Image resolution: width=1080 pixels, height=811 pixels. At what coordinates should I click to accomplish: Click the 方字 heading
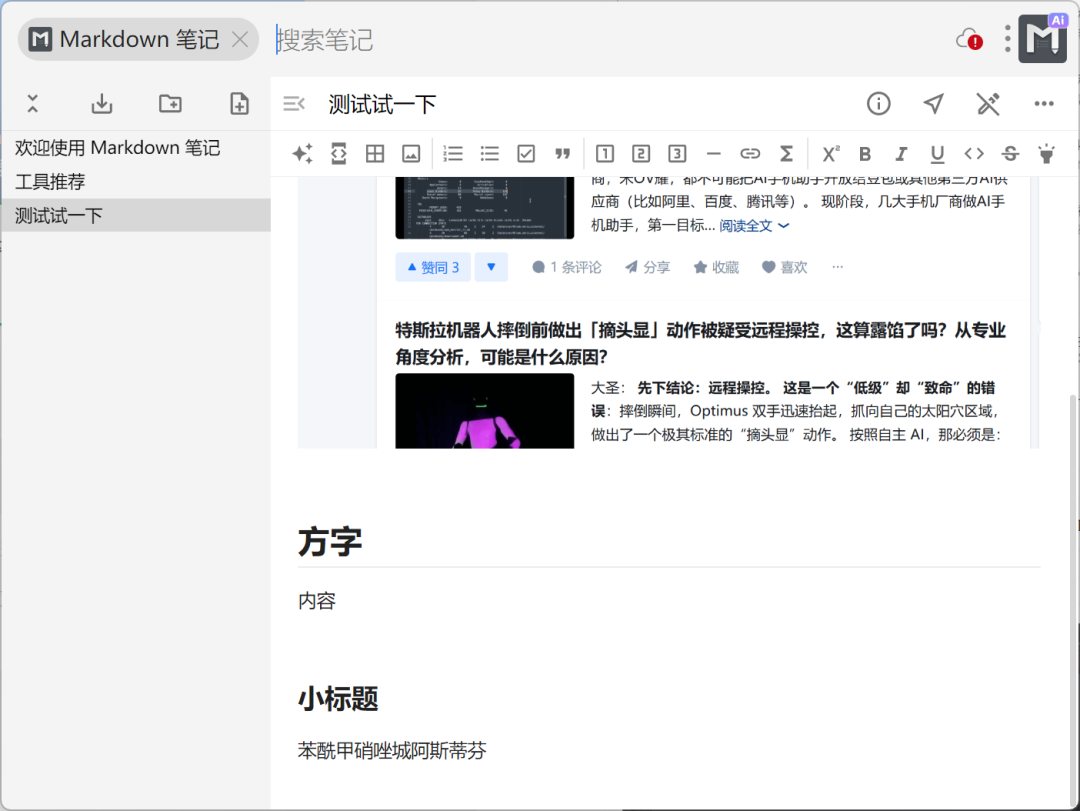click(330, 542)
